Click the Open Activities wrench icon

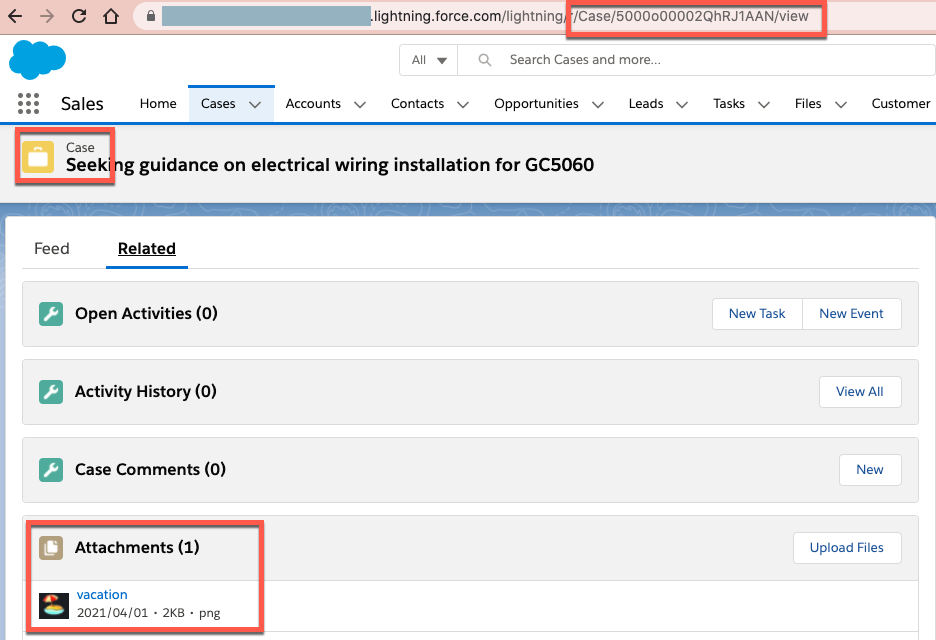(51, 314)
